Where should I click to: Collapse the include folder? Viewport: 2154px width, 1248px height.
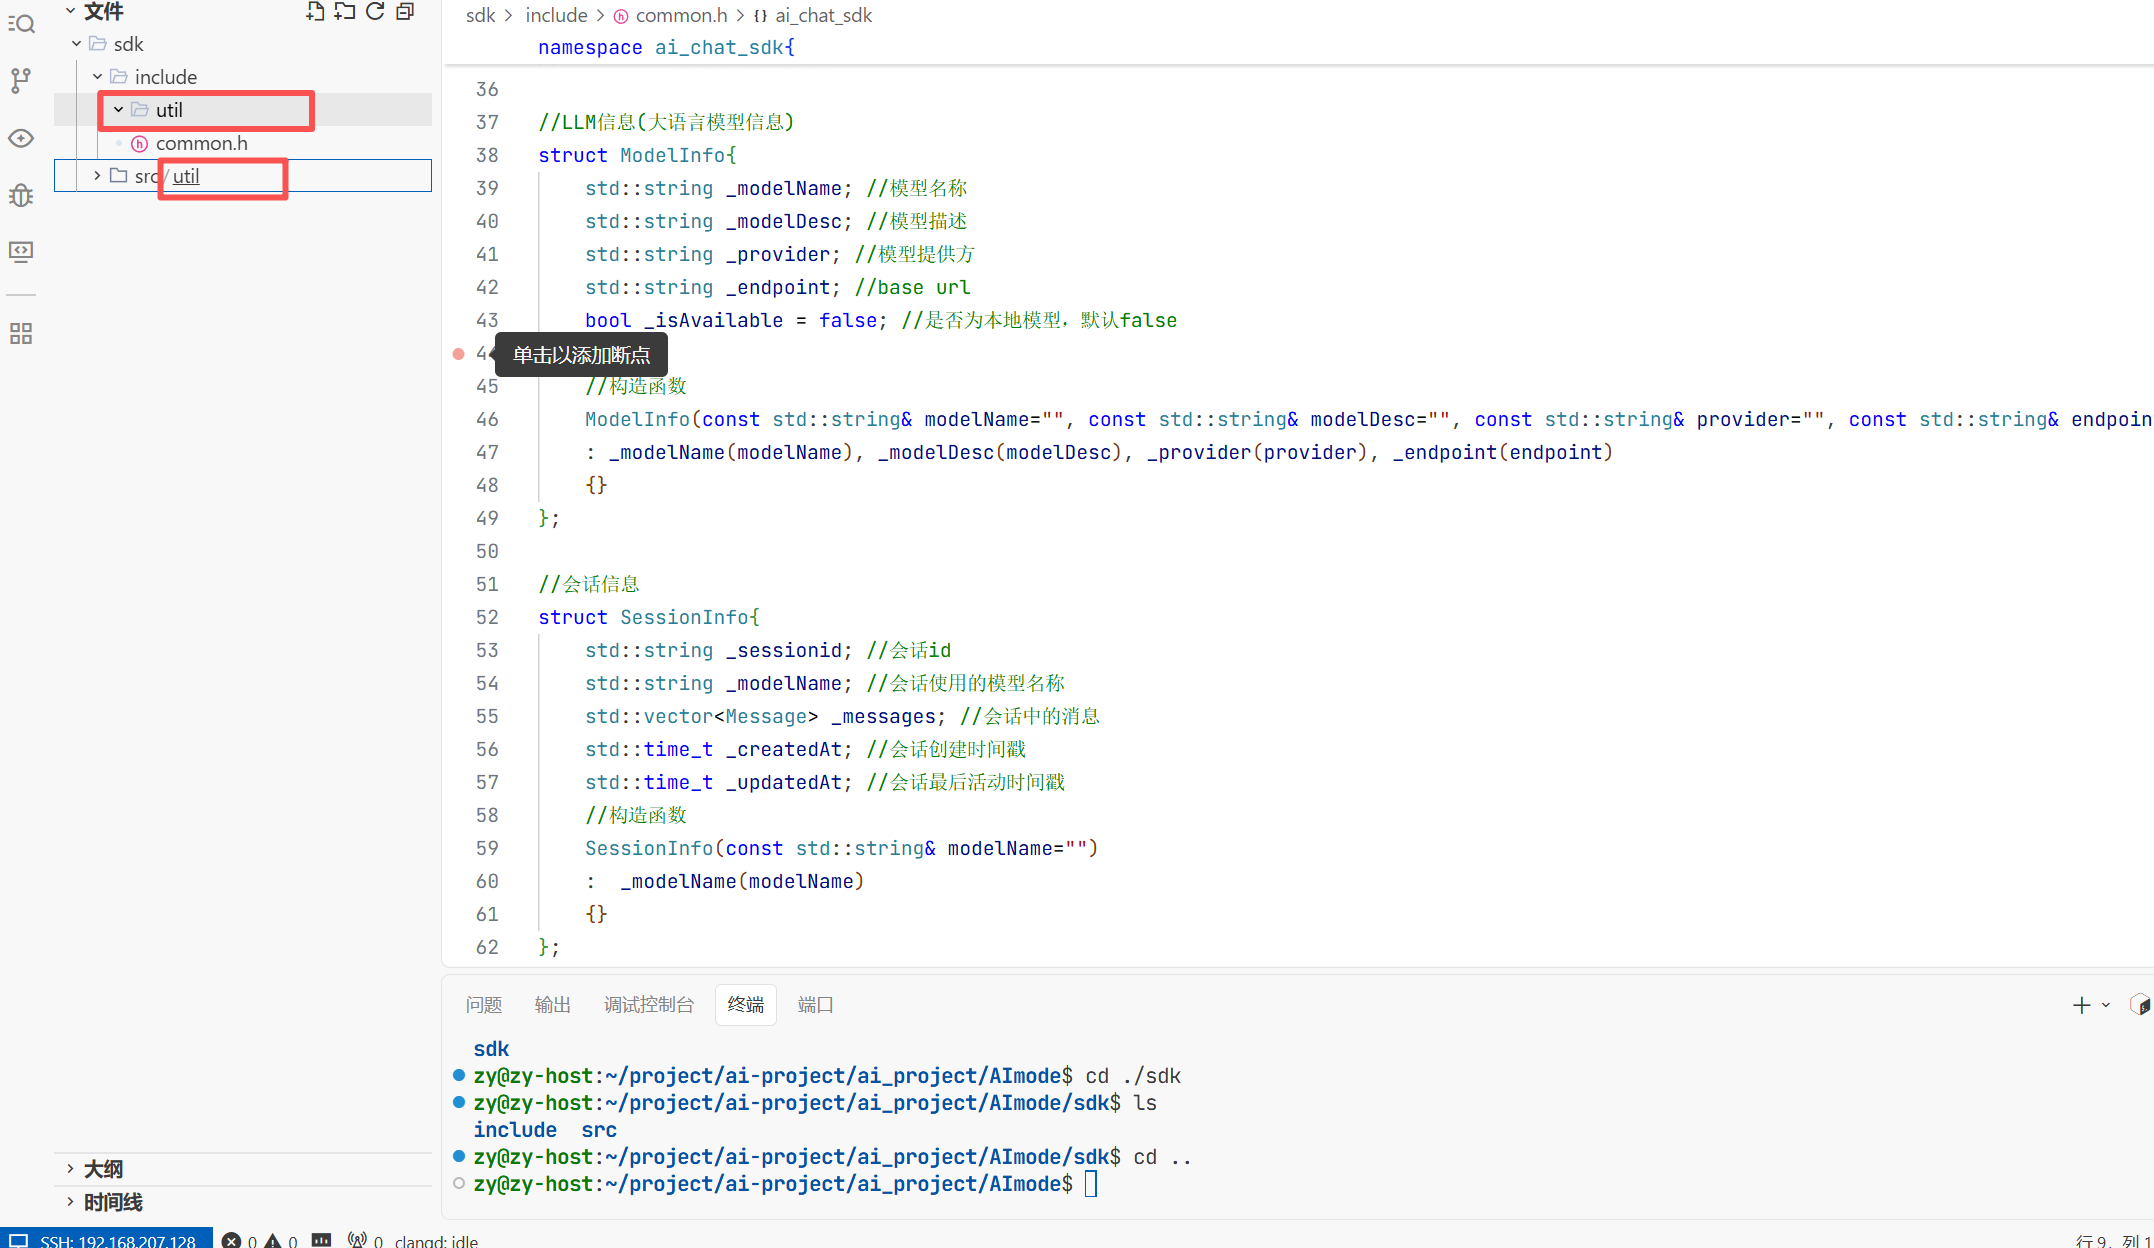(x=97, y=77)
